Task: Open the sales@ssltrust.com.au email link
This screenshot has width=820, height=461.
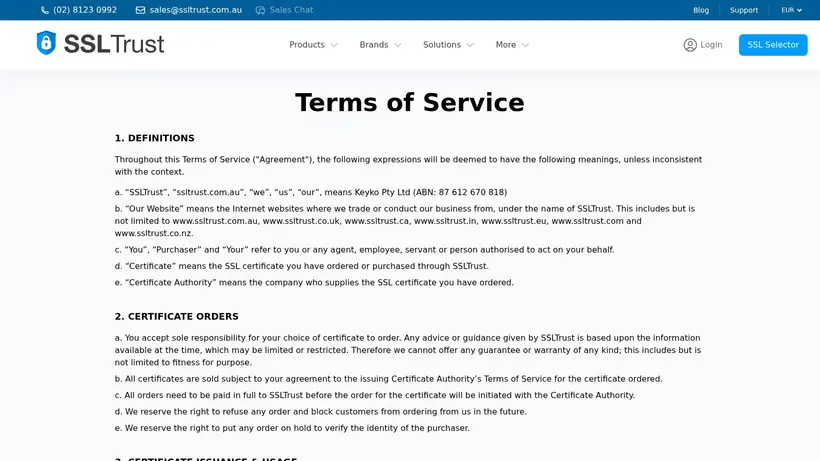Action: (196, 10)
